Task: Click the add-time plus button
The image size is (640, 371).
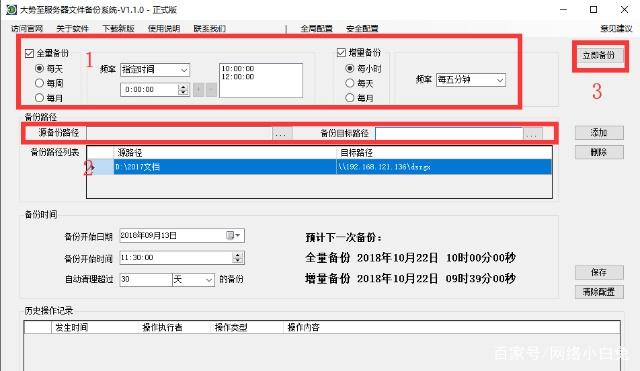Action: click(x=199, y=89)
